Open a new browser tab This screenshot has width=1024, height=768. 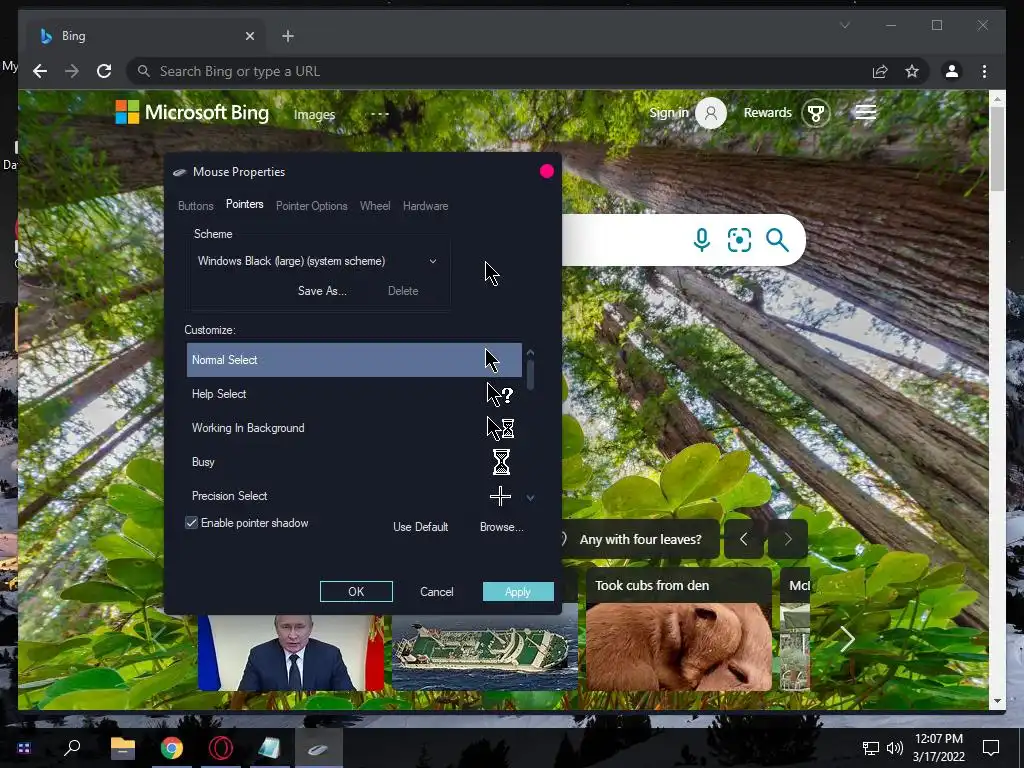[288, 36]
